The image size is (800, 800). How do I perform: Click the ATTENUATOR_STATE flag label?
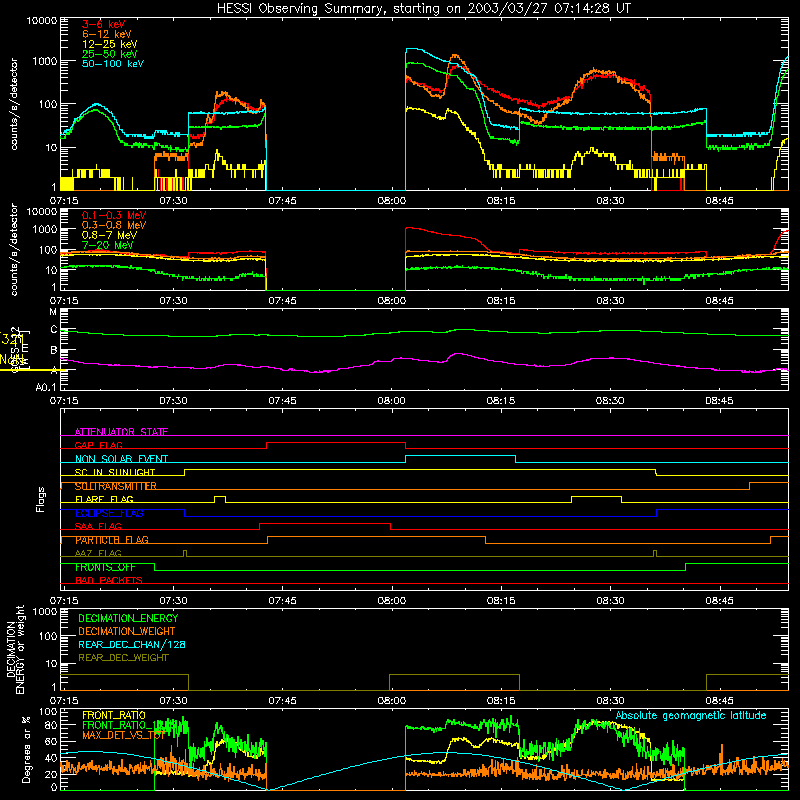[x=121, y=432]
